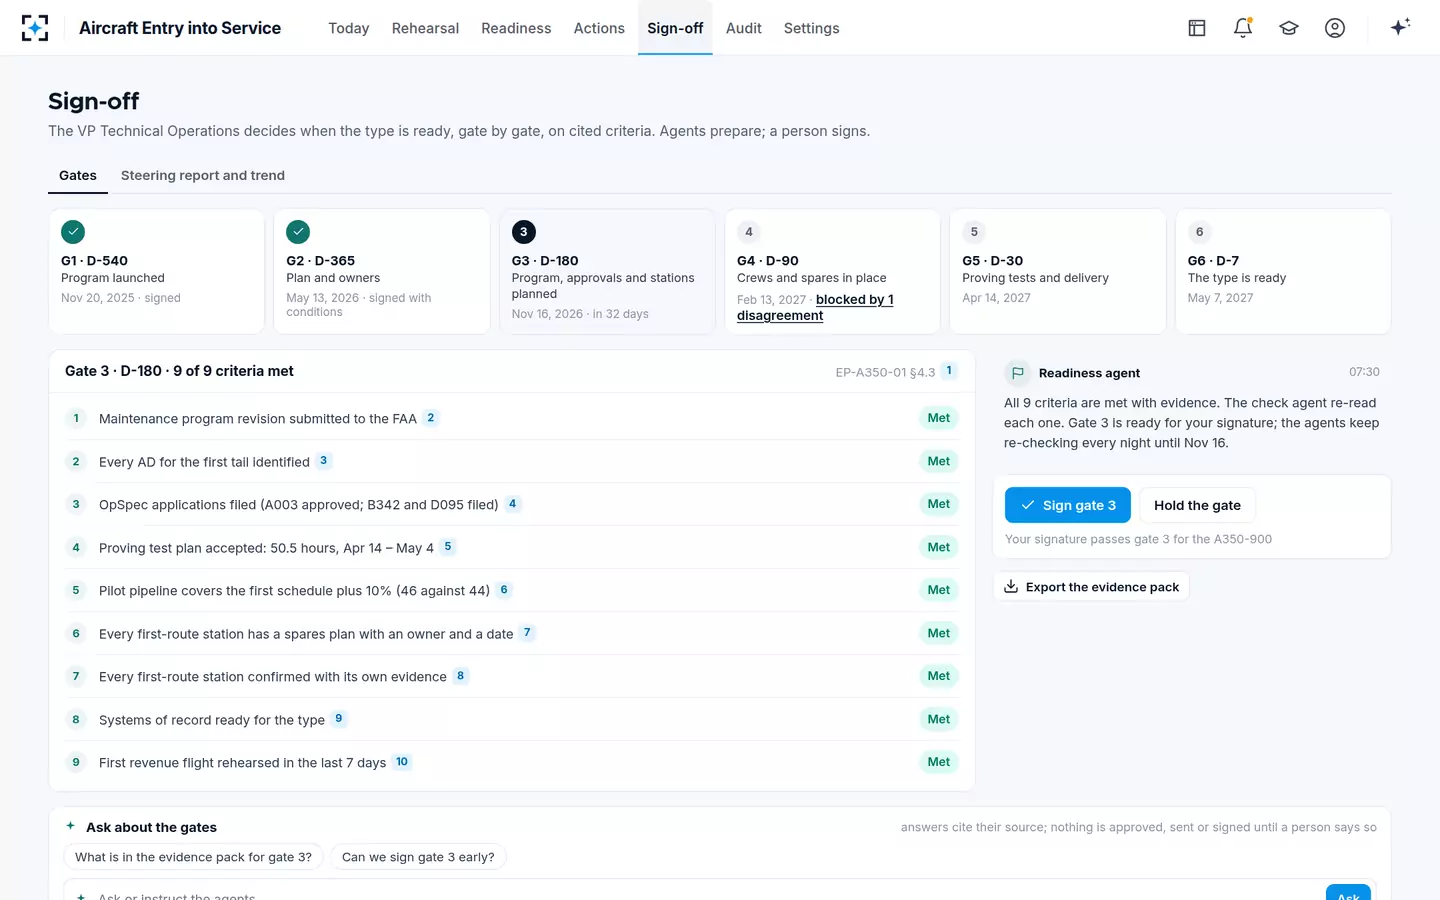Select the G3 · D-180 gate card
The image size is (1440, 900).
[607, 271]
